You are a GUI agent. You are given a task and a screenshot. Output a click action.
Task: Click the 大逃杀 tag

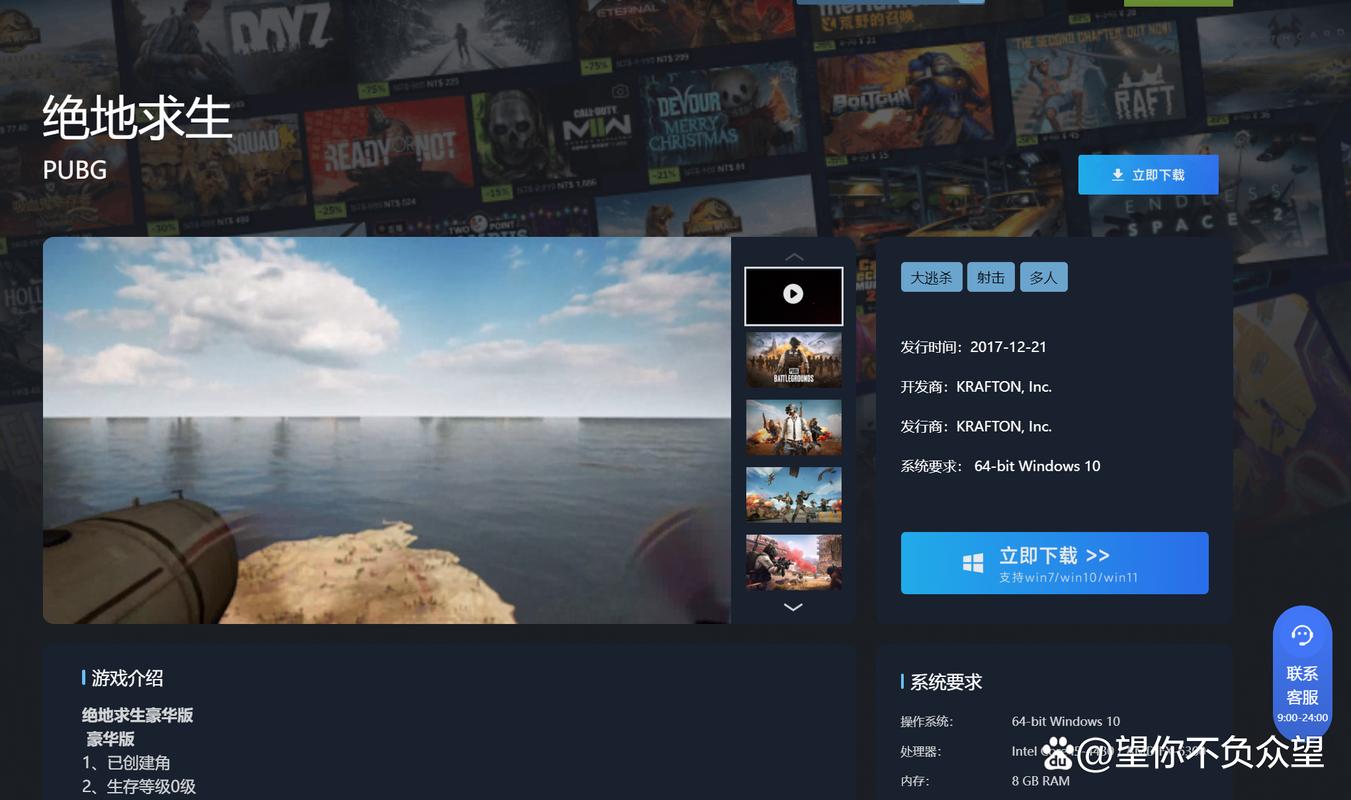coord(931,278)
